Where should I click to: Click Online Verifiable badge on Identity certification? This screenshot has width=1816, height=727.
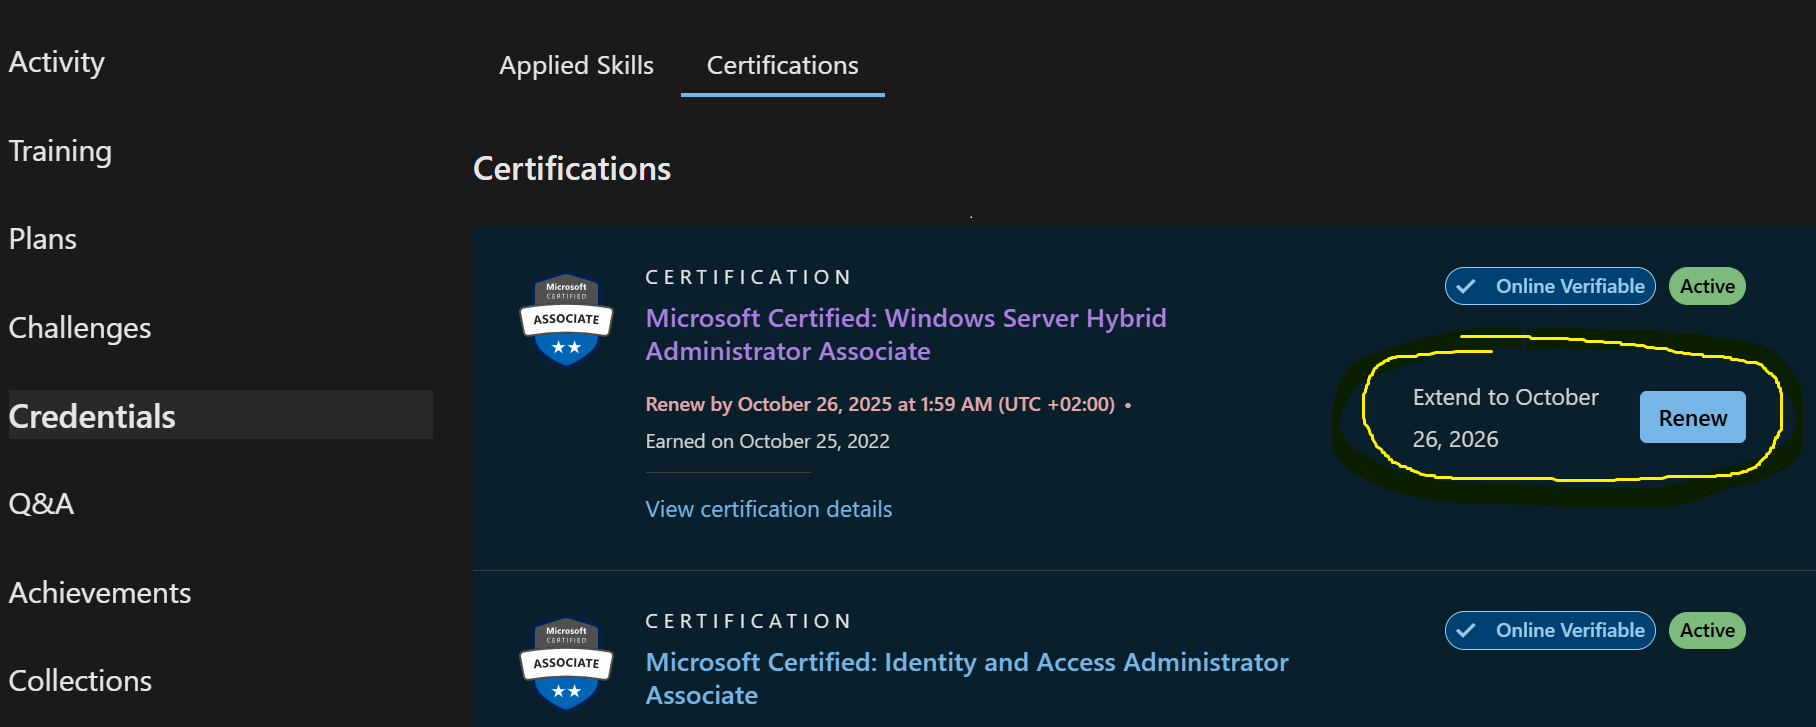(x=1550, y=630)
